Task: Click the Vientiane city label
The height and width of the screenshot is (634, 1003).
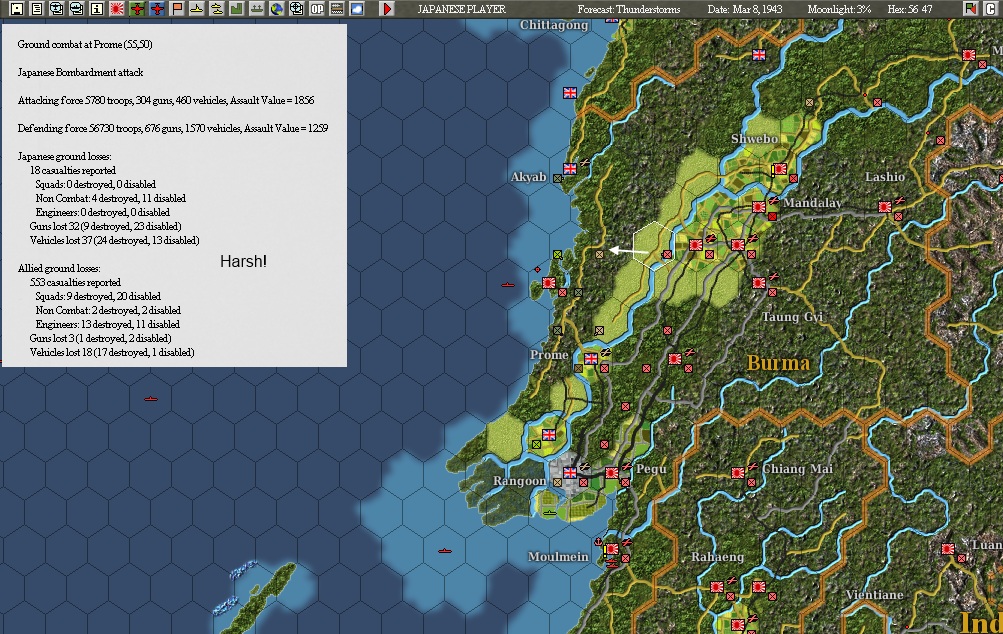Action: point(874,595)
